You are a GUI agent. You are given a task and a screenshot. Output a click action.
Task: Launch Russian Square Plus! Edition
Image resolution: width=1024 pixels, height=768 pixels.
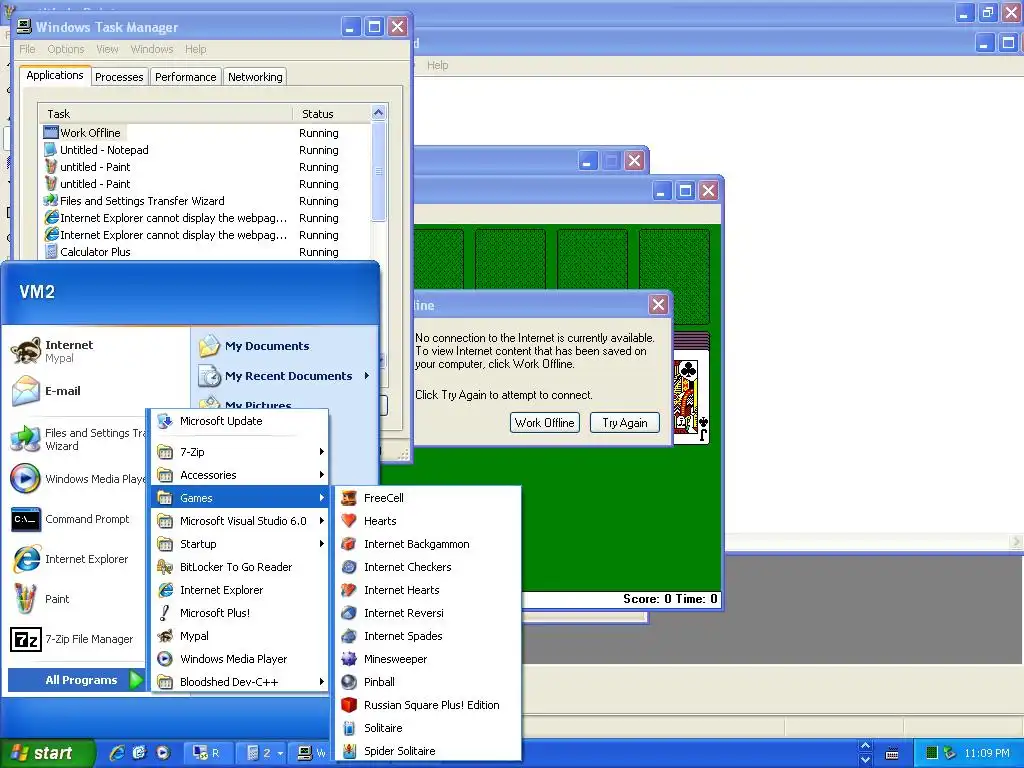pos(428,705)
